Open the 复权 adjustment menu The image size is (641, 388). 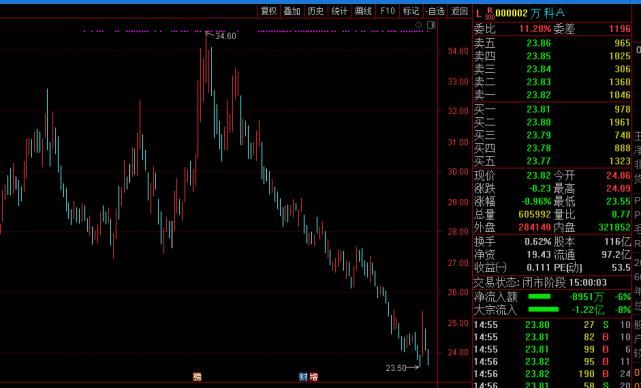(x=269, y=11)
